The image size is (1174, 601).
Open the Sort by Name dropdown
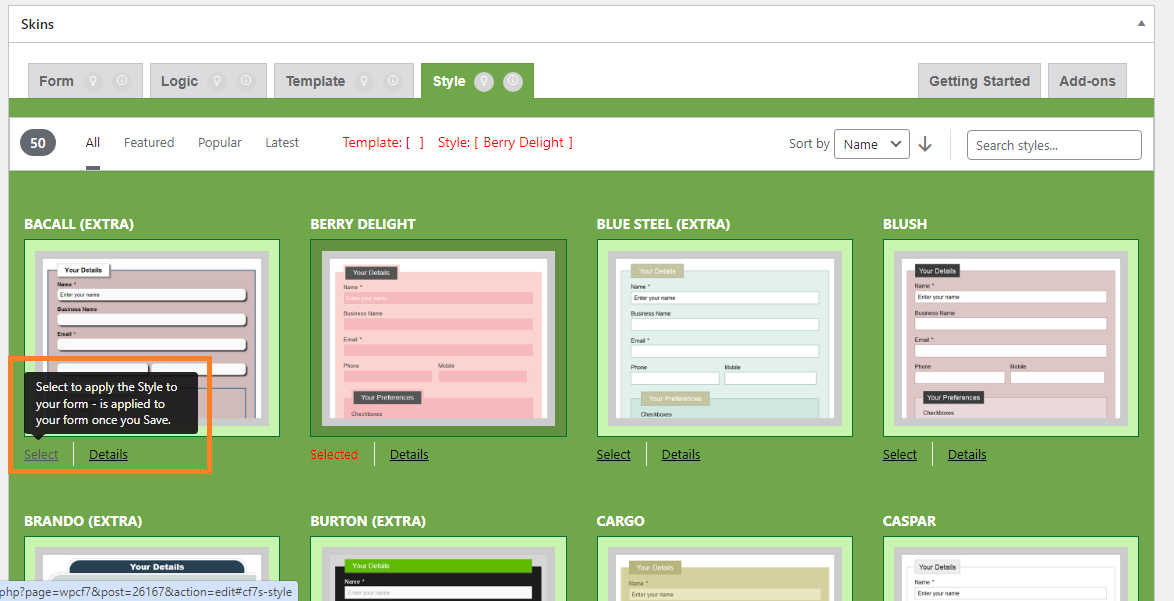[x=871, y=144]
